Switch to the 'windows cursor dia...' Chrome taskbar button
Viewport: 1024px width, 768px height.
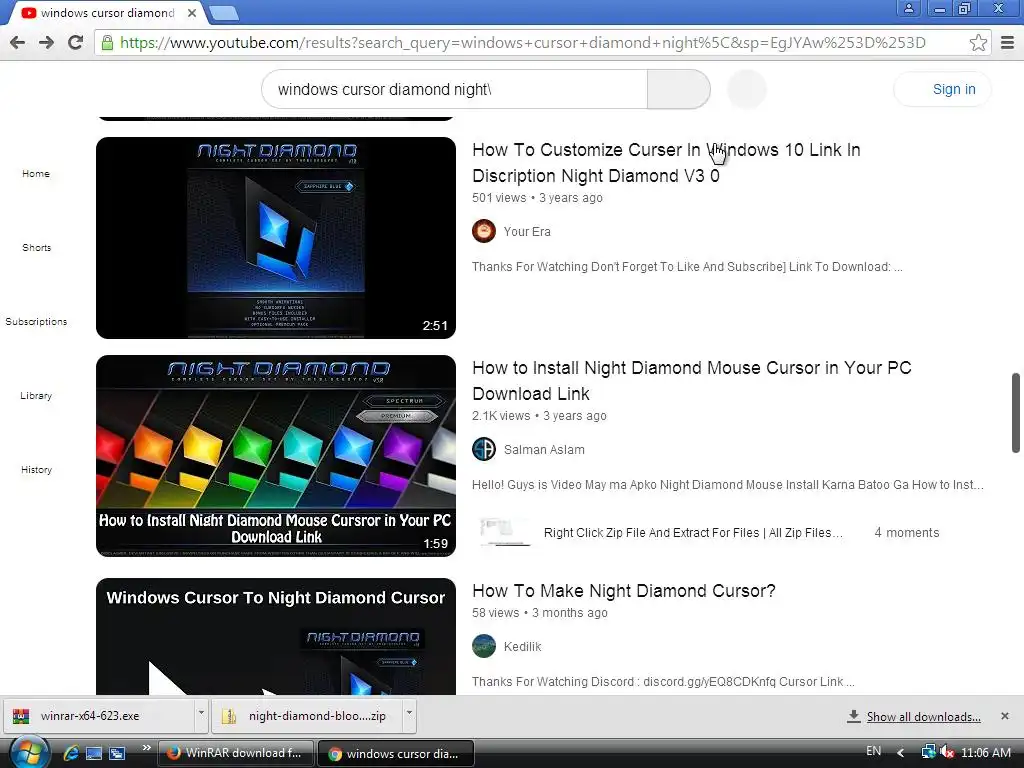[x=396, y=754]
